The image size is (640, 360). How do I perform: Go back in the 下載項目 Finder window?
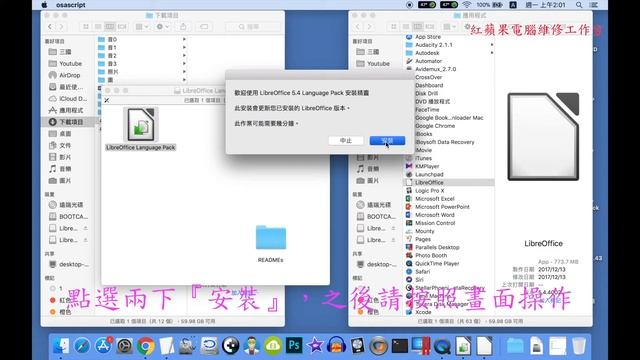pos(50,27)
